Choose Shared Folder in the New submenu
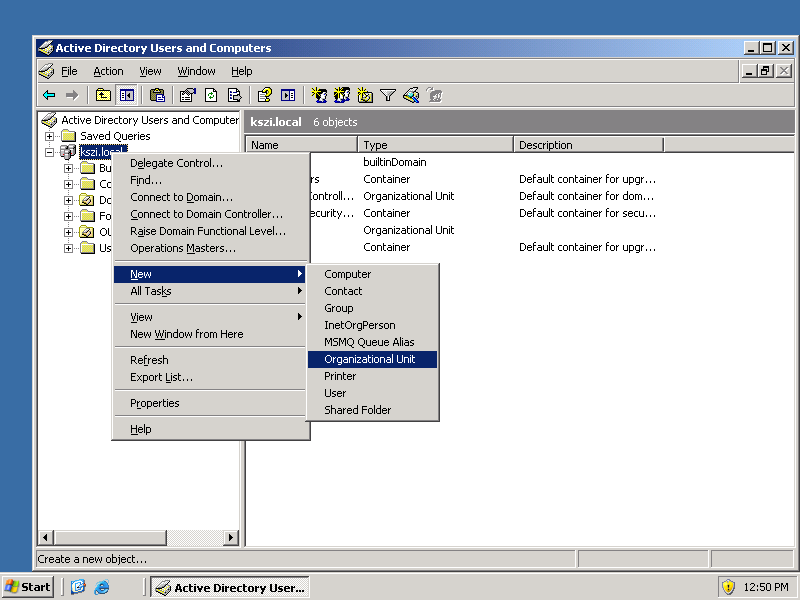800x600 pixels. point(372,410)
